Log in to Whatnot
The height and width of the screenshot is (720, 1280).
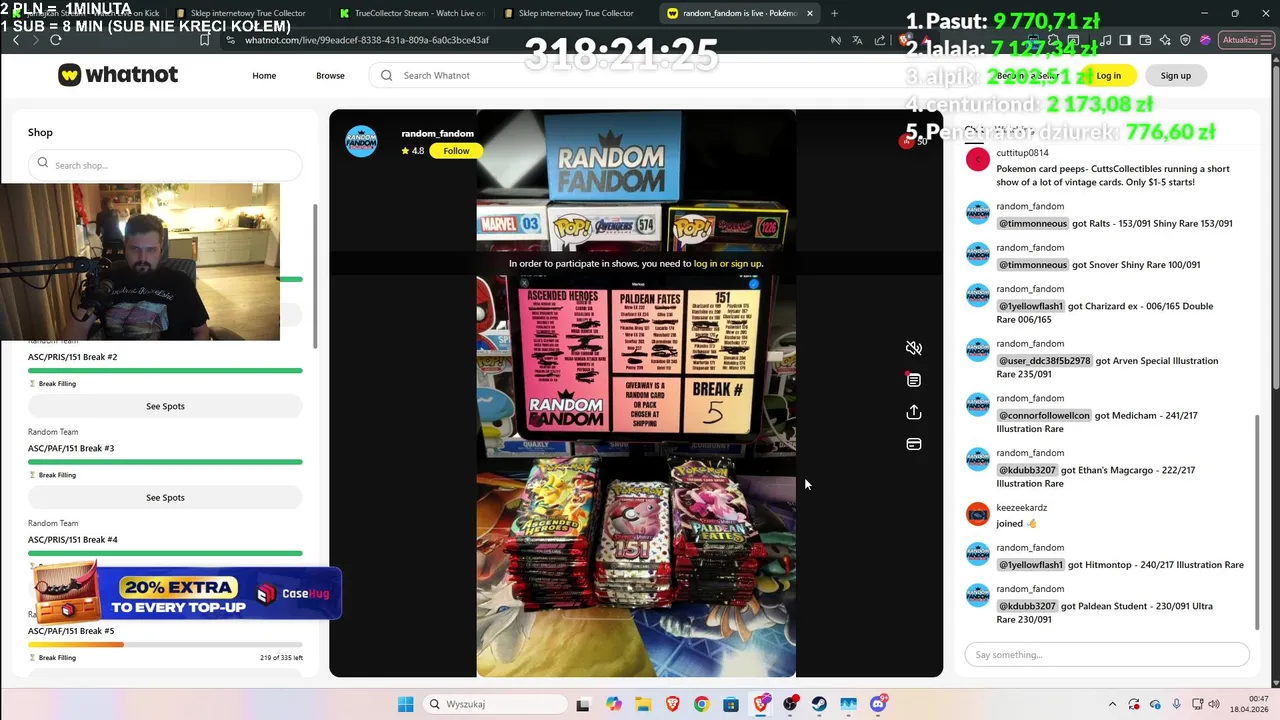click(x=1108, y=75)
